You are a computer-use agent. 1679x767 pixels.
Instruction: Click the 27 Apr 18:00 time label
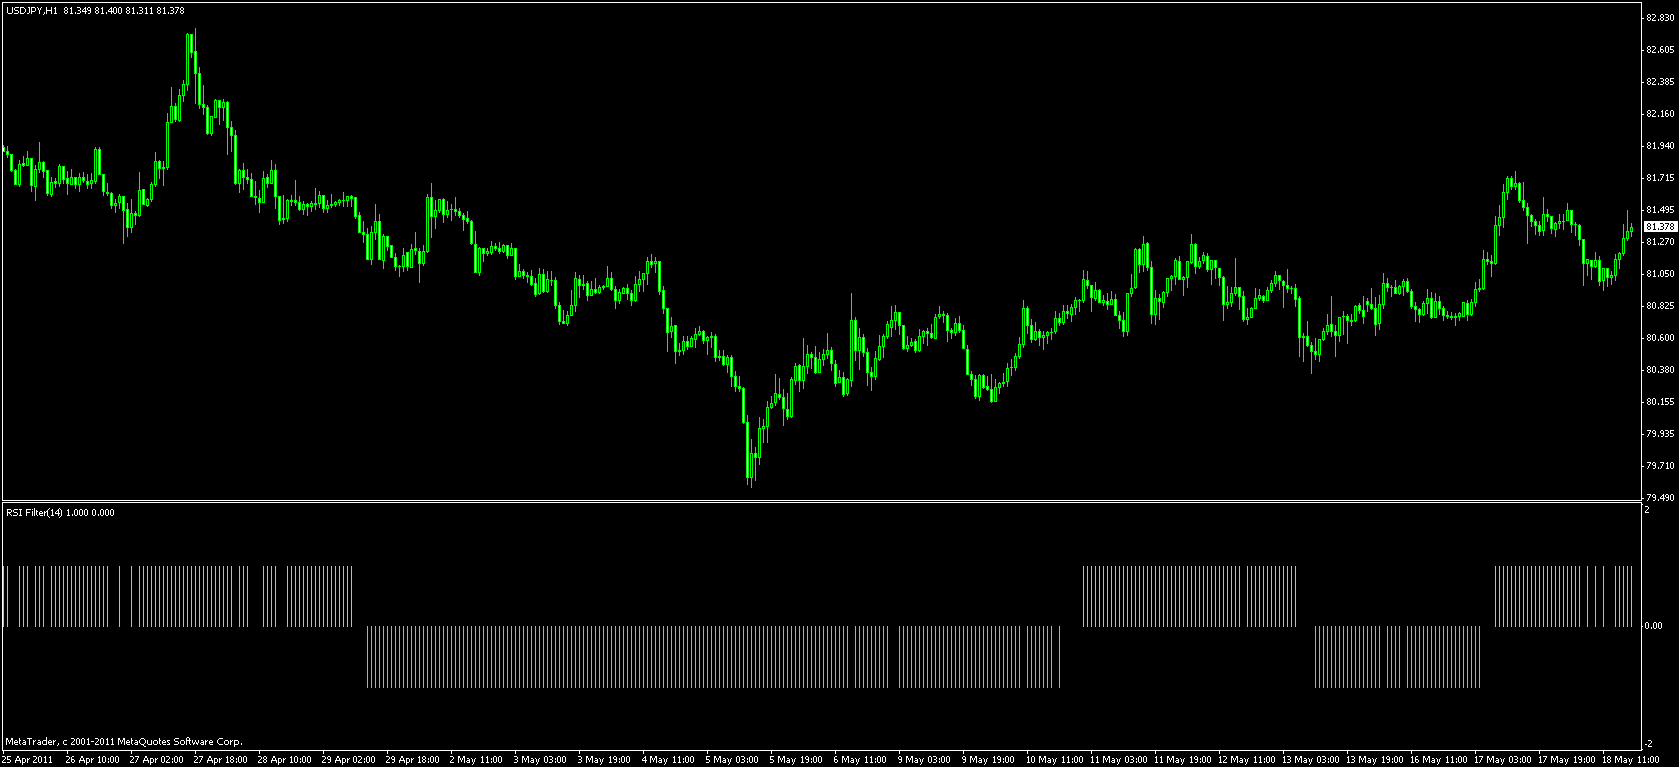click(x=220, y=759)
